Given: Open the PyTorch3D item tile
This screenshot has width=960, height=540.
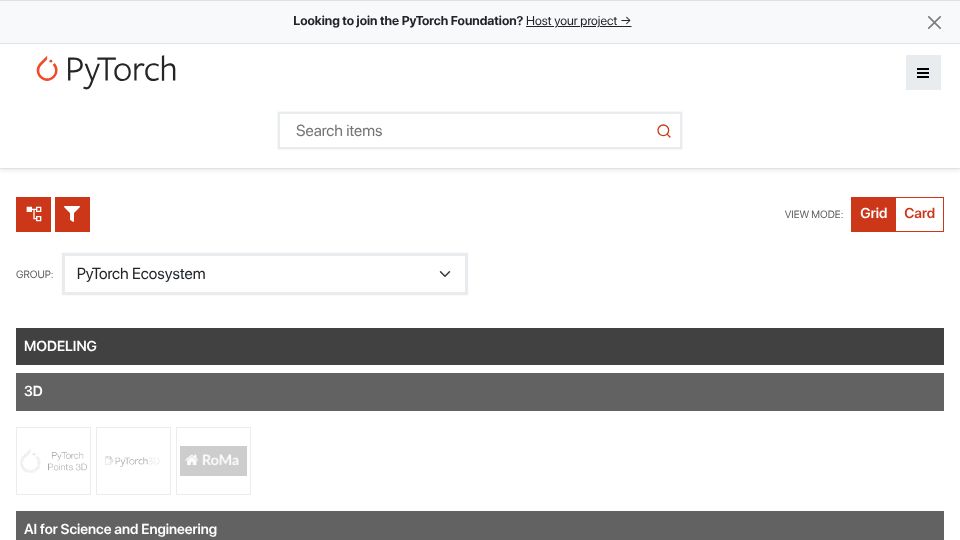Looking at the screenshot, I should click(x=133, y=461).
